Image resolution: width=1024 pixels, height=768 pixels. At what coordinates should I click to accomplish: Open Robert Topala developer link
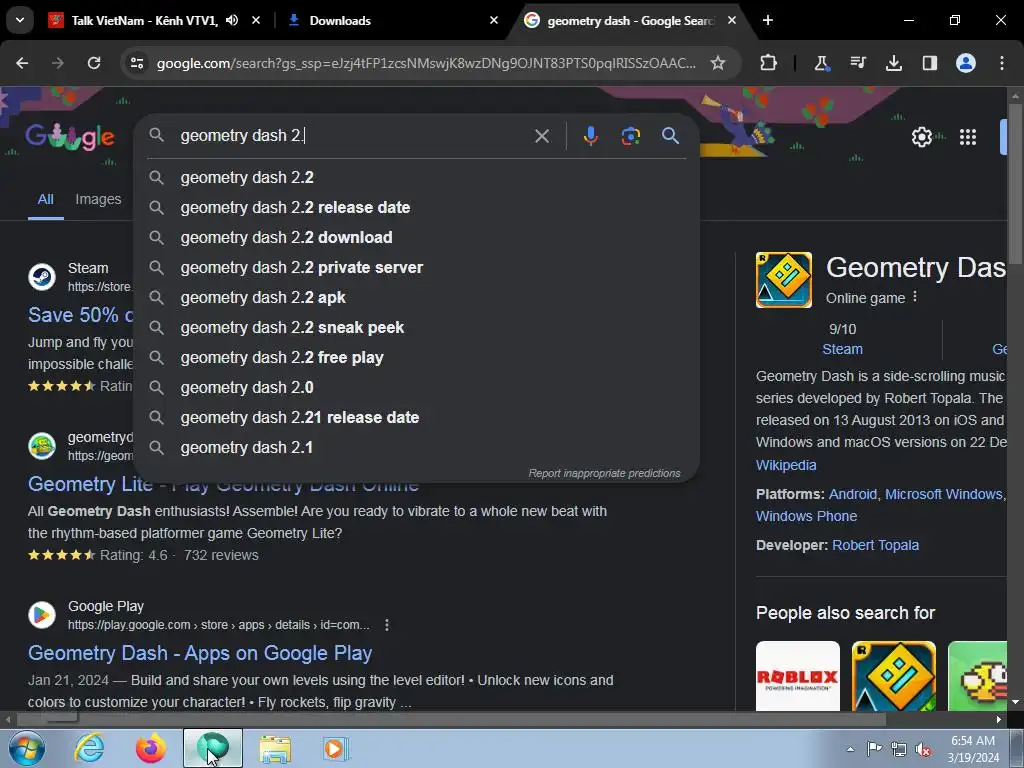875,545
